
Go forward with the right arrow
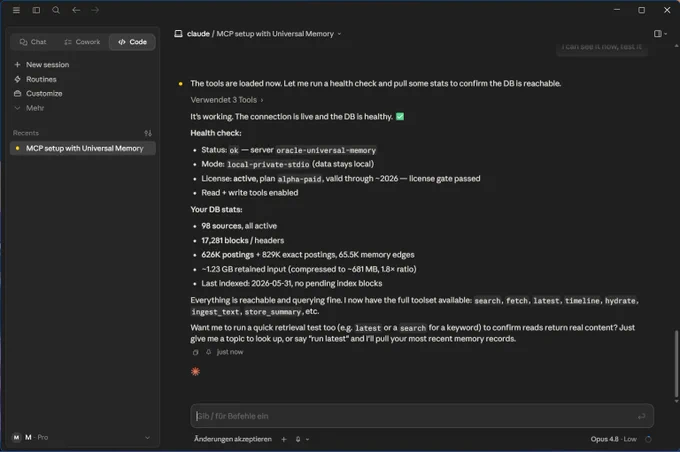[x=95, y=10]
